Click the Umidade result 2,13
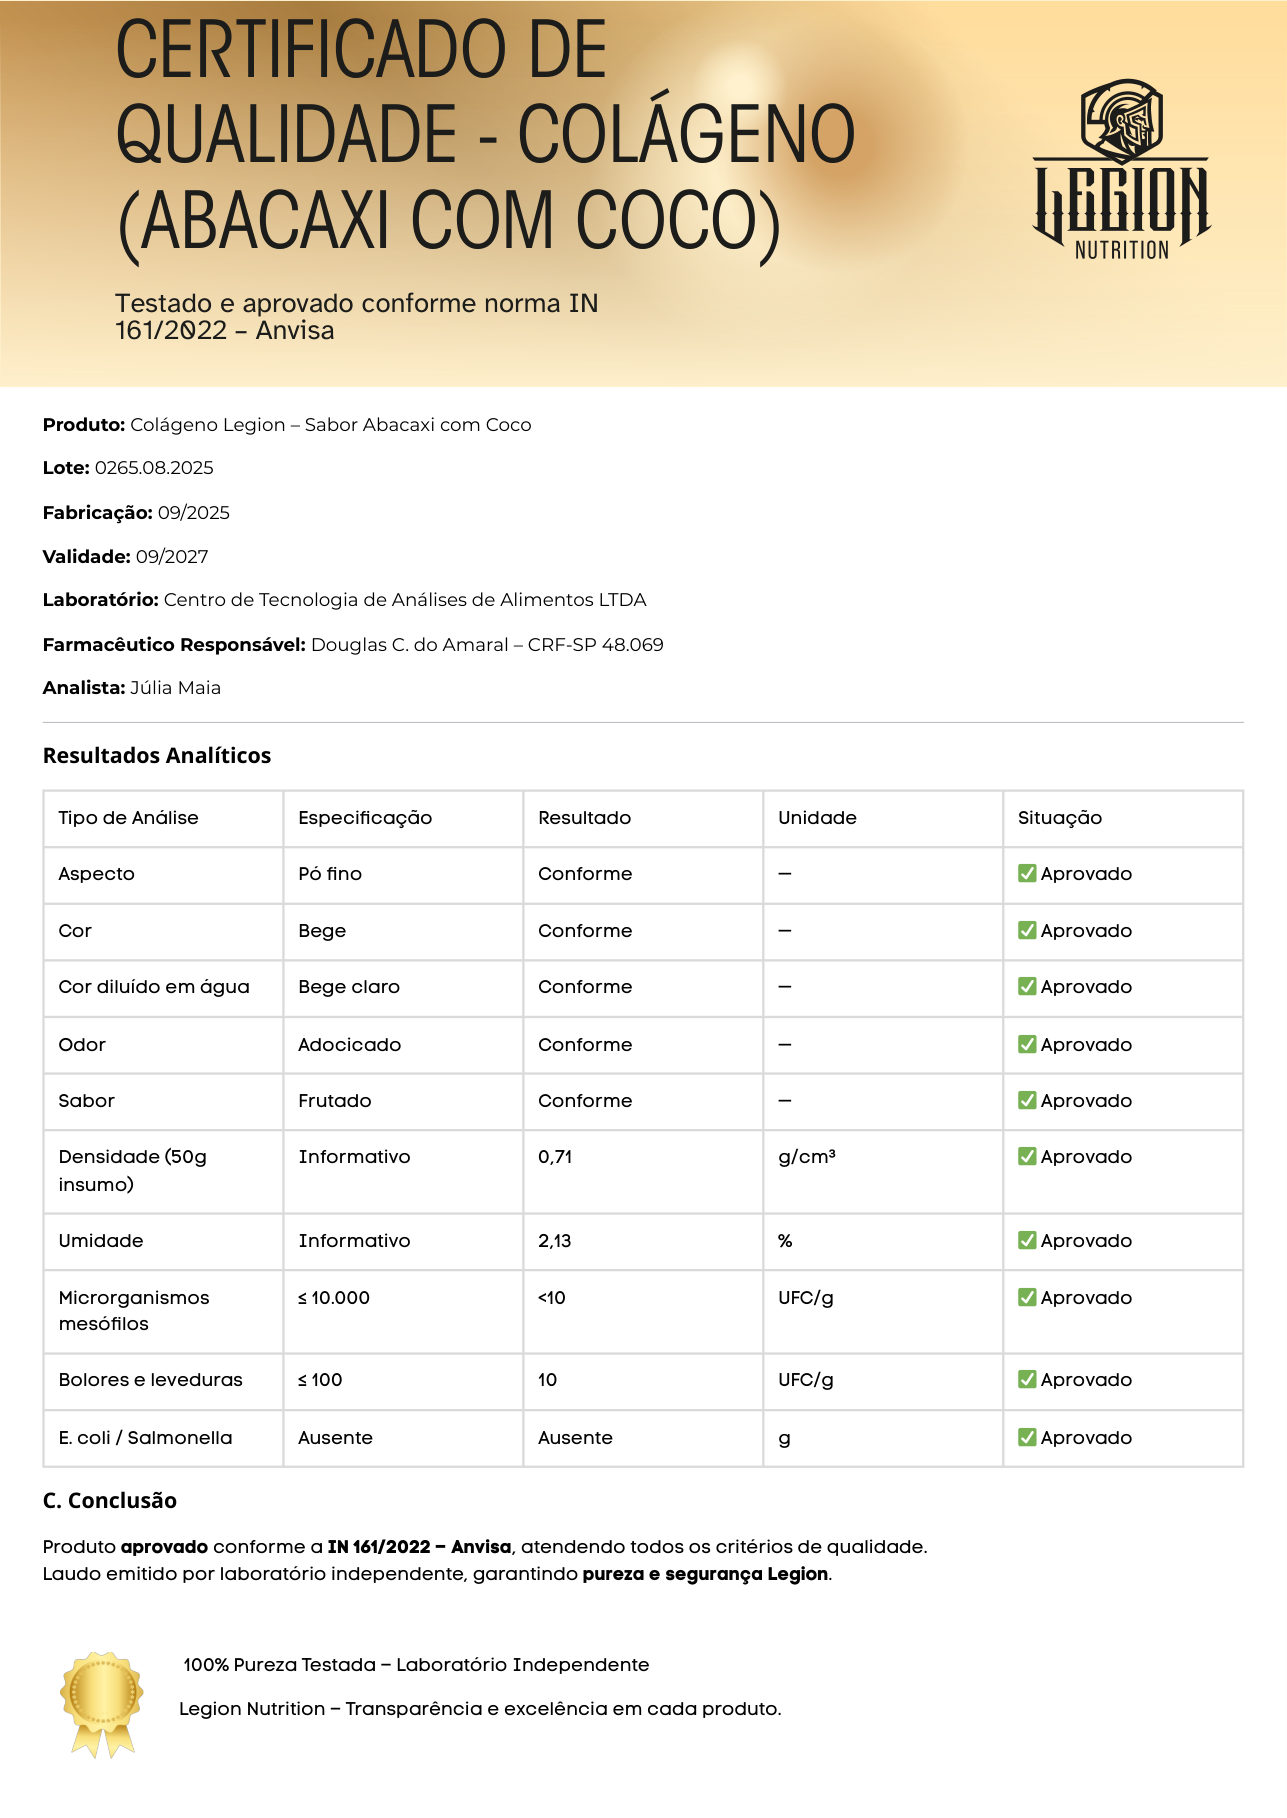1287x1818 pixels. (x=555, y=1241)
